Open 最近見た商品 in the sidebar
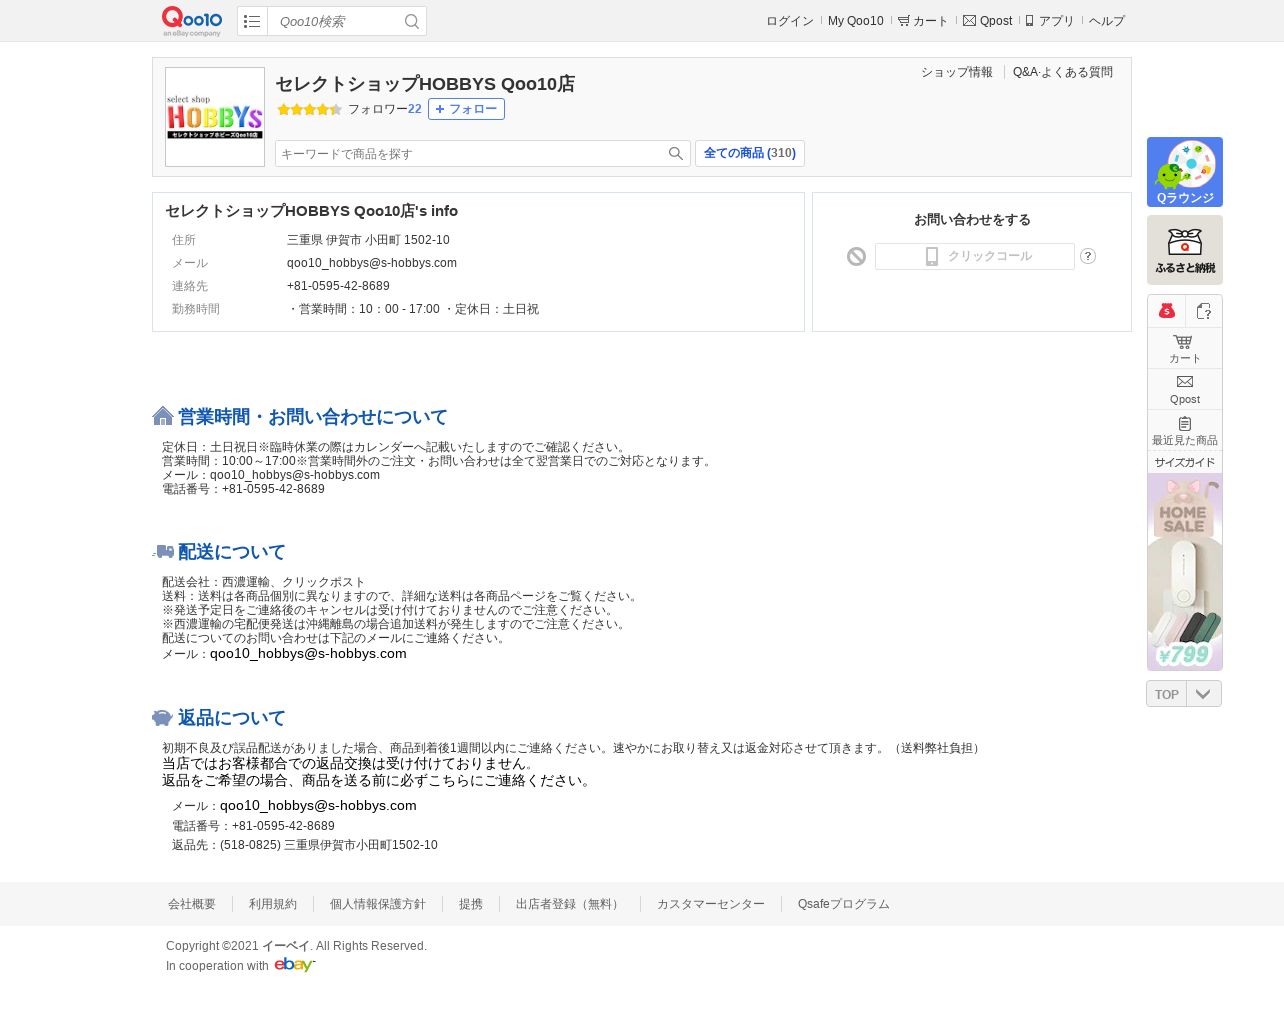 coord(1185,430)
